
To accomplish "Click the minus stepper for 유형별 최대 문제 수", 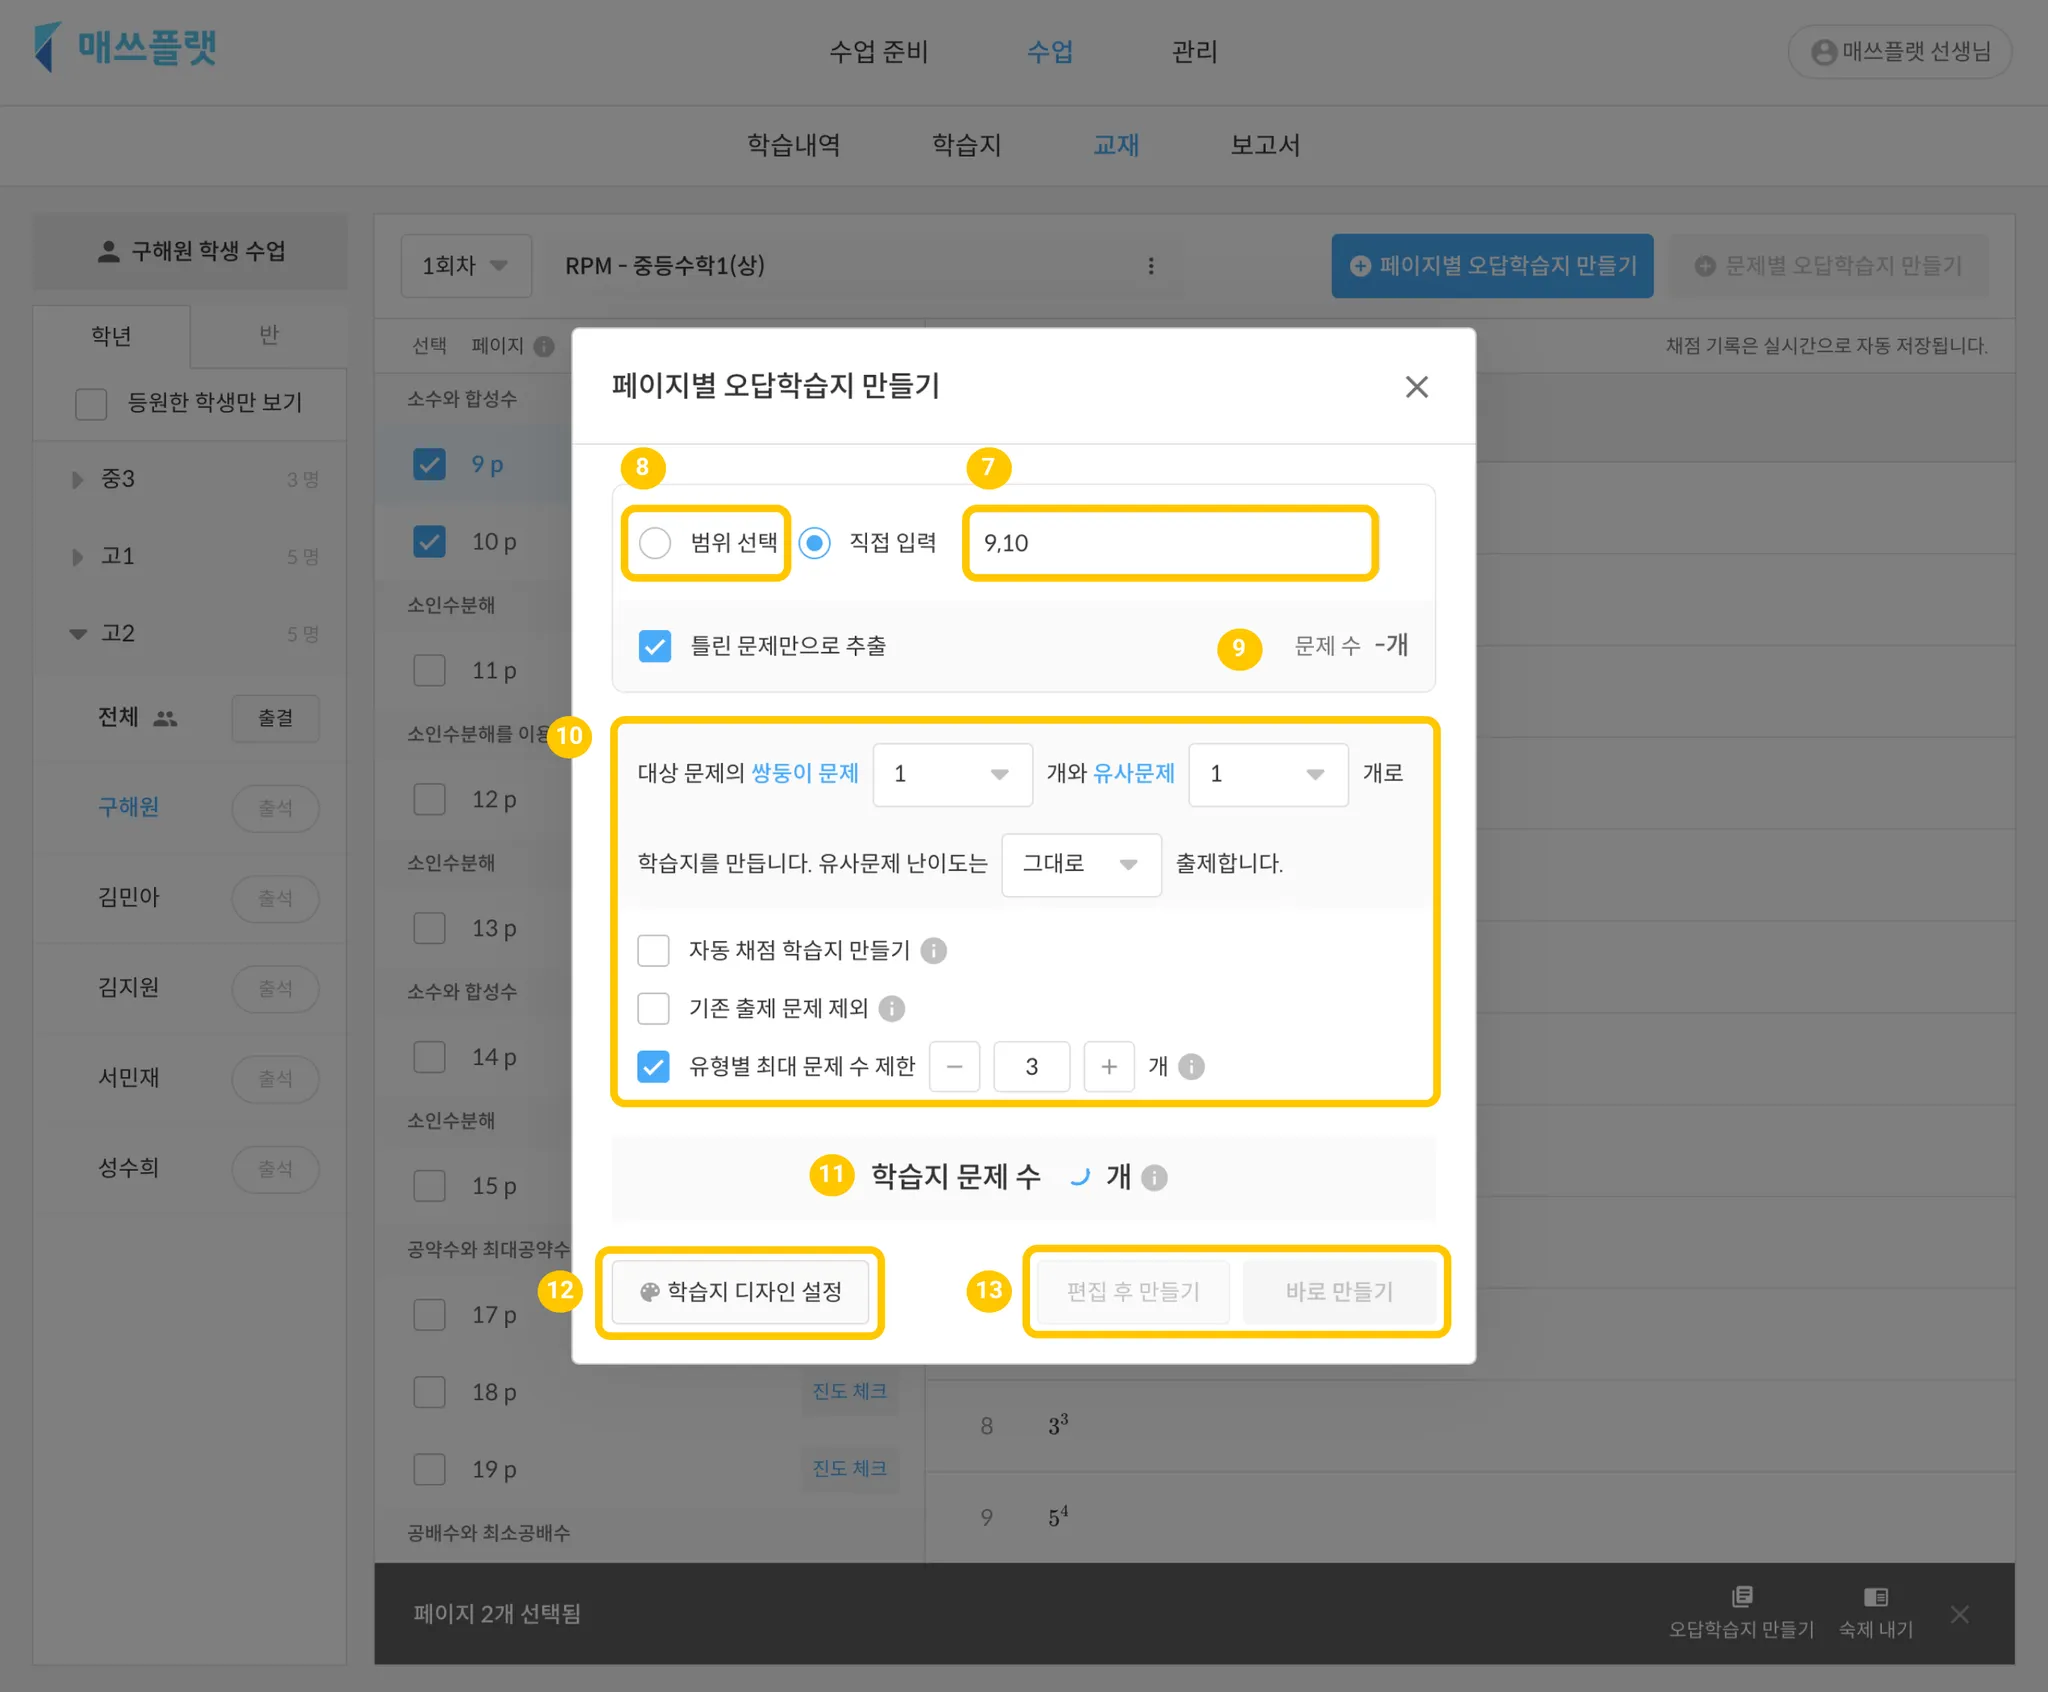I will coord(954,1066).
